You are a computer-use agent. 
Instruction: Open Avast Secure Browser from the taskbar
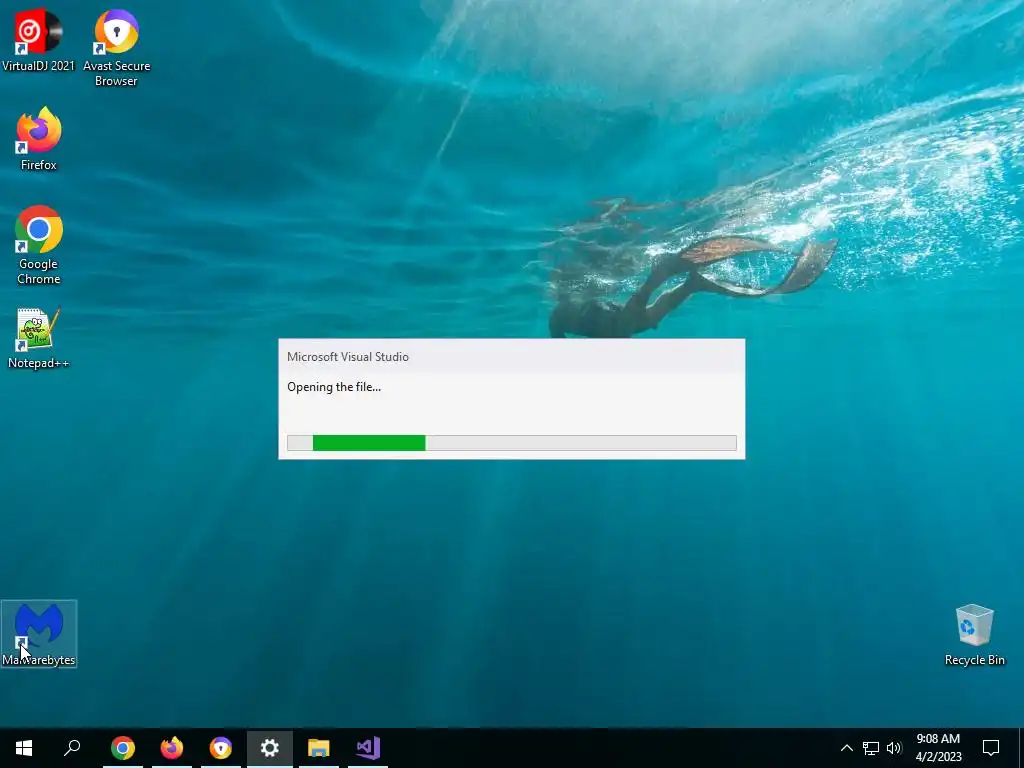coord(221,748)
